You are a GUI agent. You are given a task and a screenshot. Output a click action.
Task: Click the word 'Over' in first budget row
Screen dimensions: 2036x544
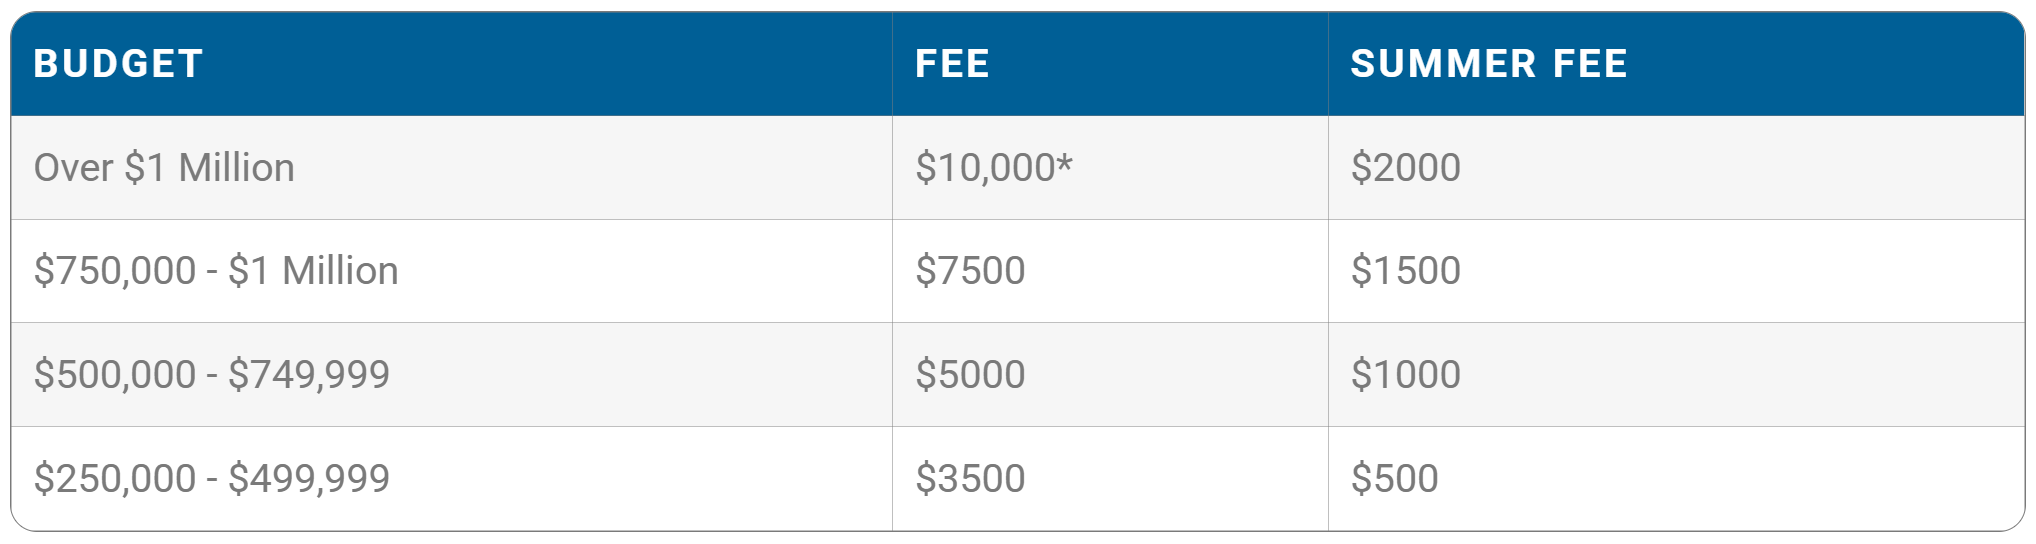[x=73, y=168]
